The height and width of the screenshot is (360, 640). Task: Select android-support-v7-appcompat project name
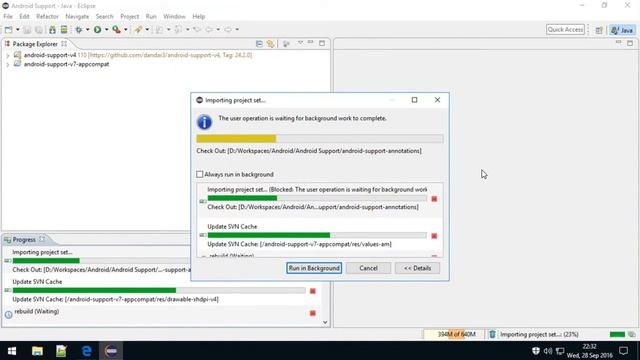66,64
